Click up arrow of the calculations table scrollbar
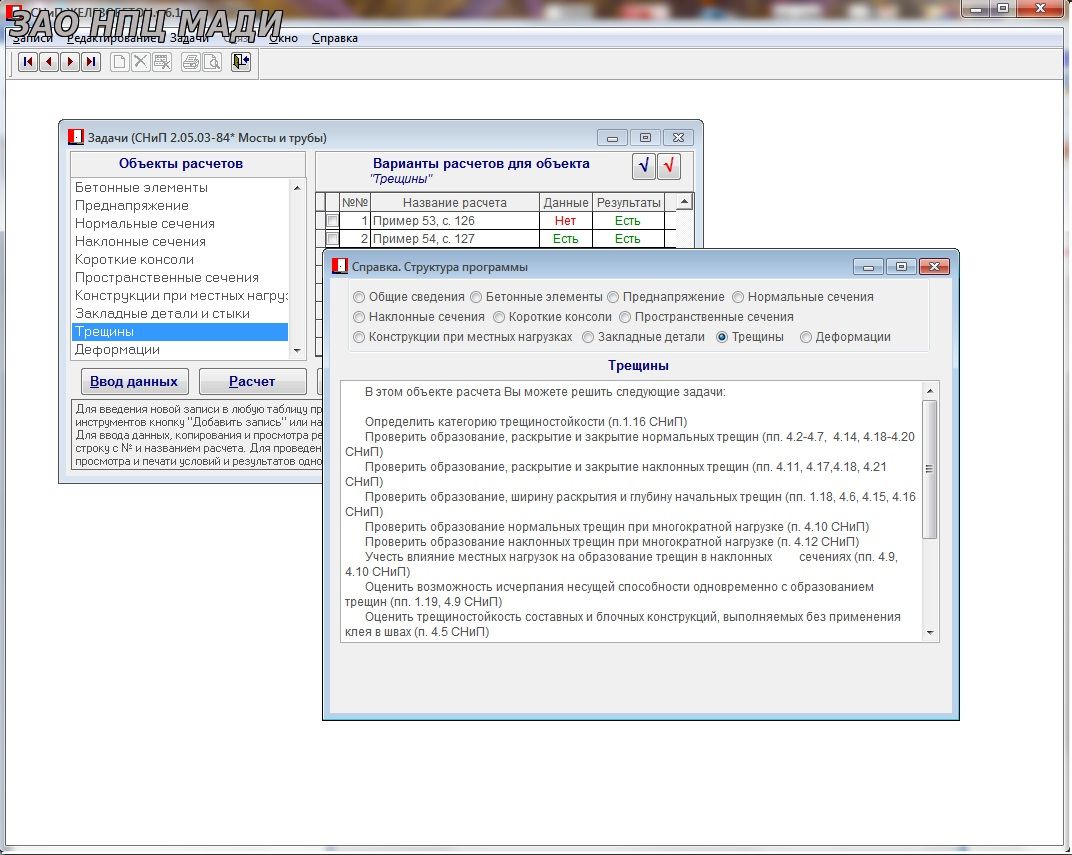 (684, 202)
